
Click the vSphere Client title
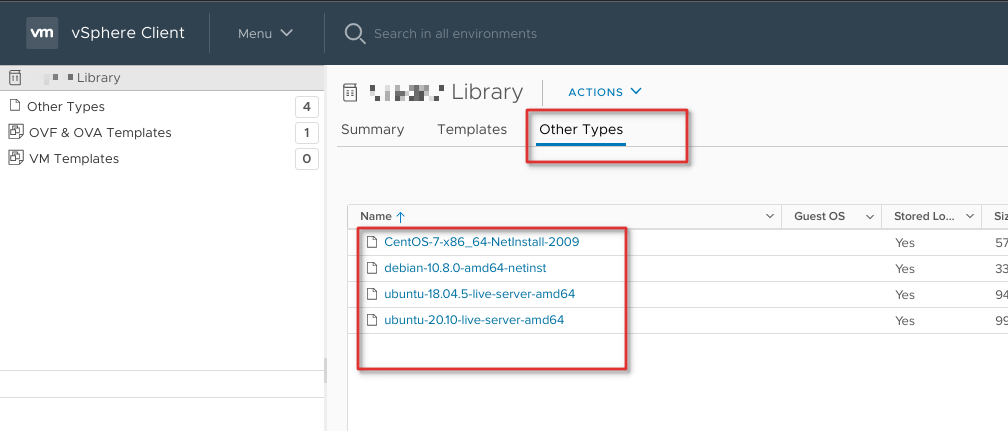[x=128, y=33]
